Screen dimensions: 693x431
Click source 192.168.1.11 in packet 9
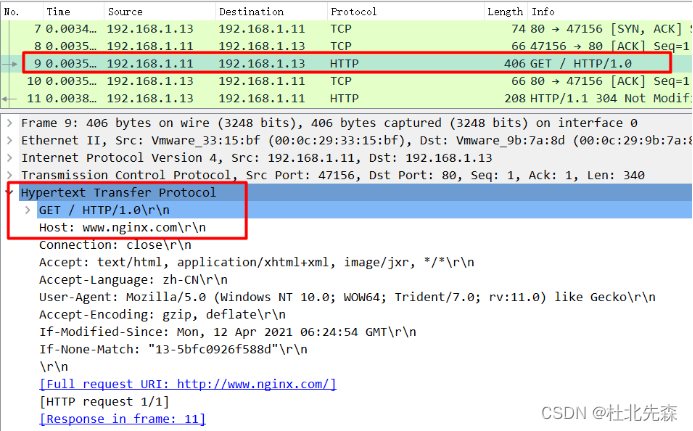coord(150,64)
